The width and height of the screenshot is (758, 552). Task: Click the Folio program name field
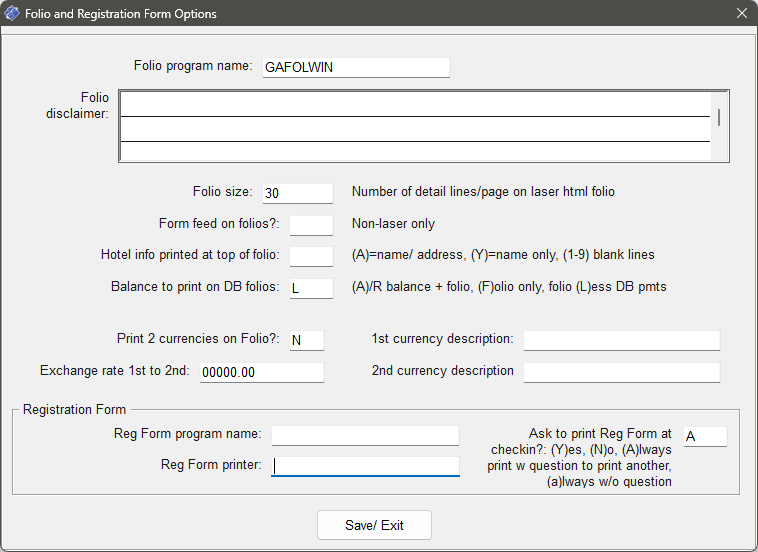355,67
